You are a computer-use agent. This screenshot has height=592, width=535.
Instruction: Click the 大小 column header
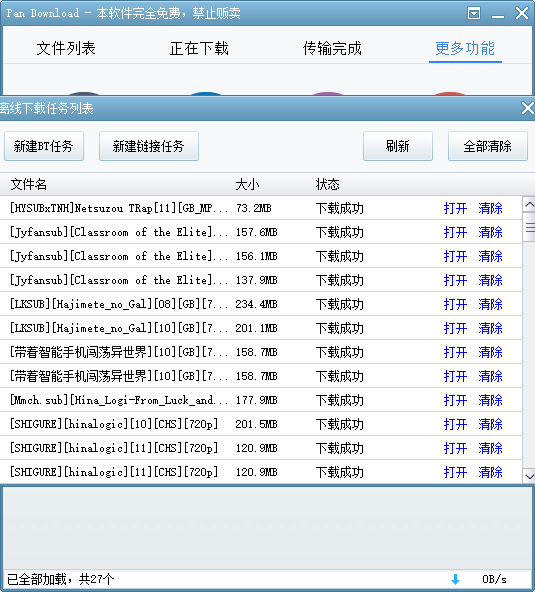(247, 185)
